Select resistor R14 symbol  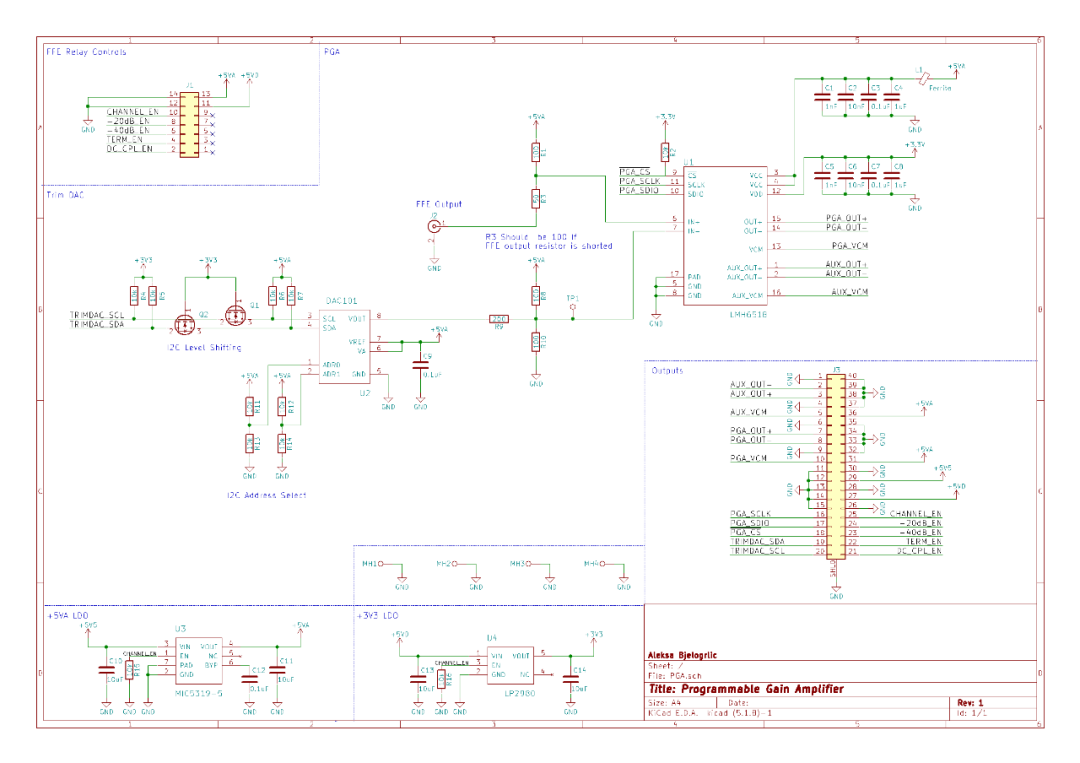coord(282,444)
